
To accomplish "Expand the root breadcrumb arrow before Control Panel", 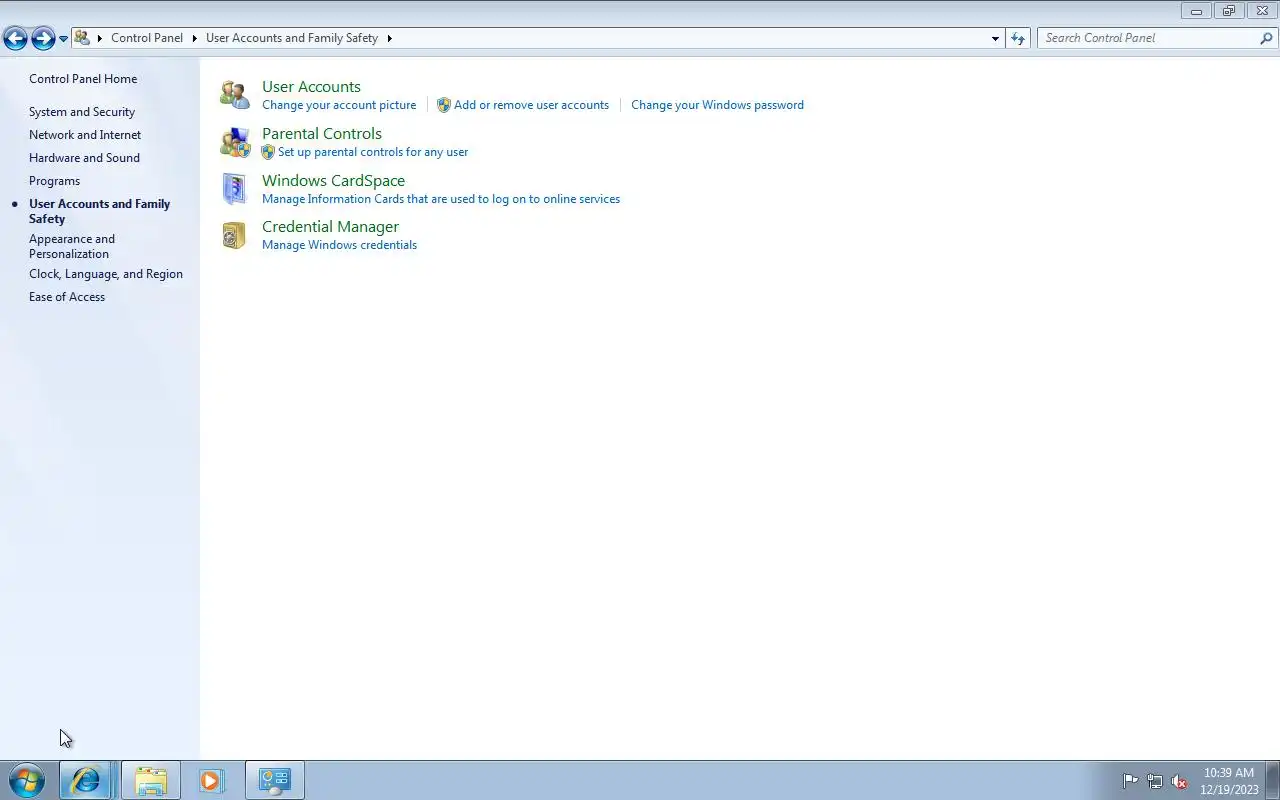I will (99, 38).
